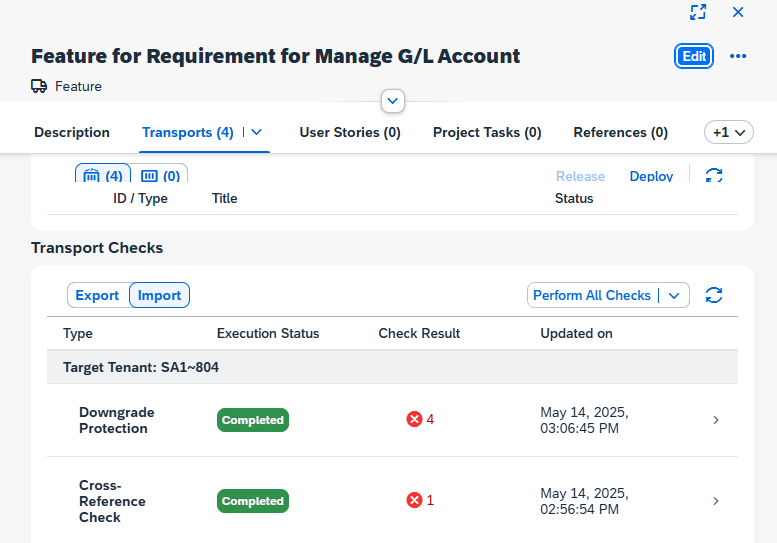The height and width of the screenshot is (543, 777).
Task: Switch transport checks to Import
Action: pos(159,295)
